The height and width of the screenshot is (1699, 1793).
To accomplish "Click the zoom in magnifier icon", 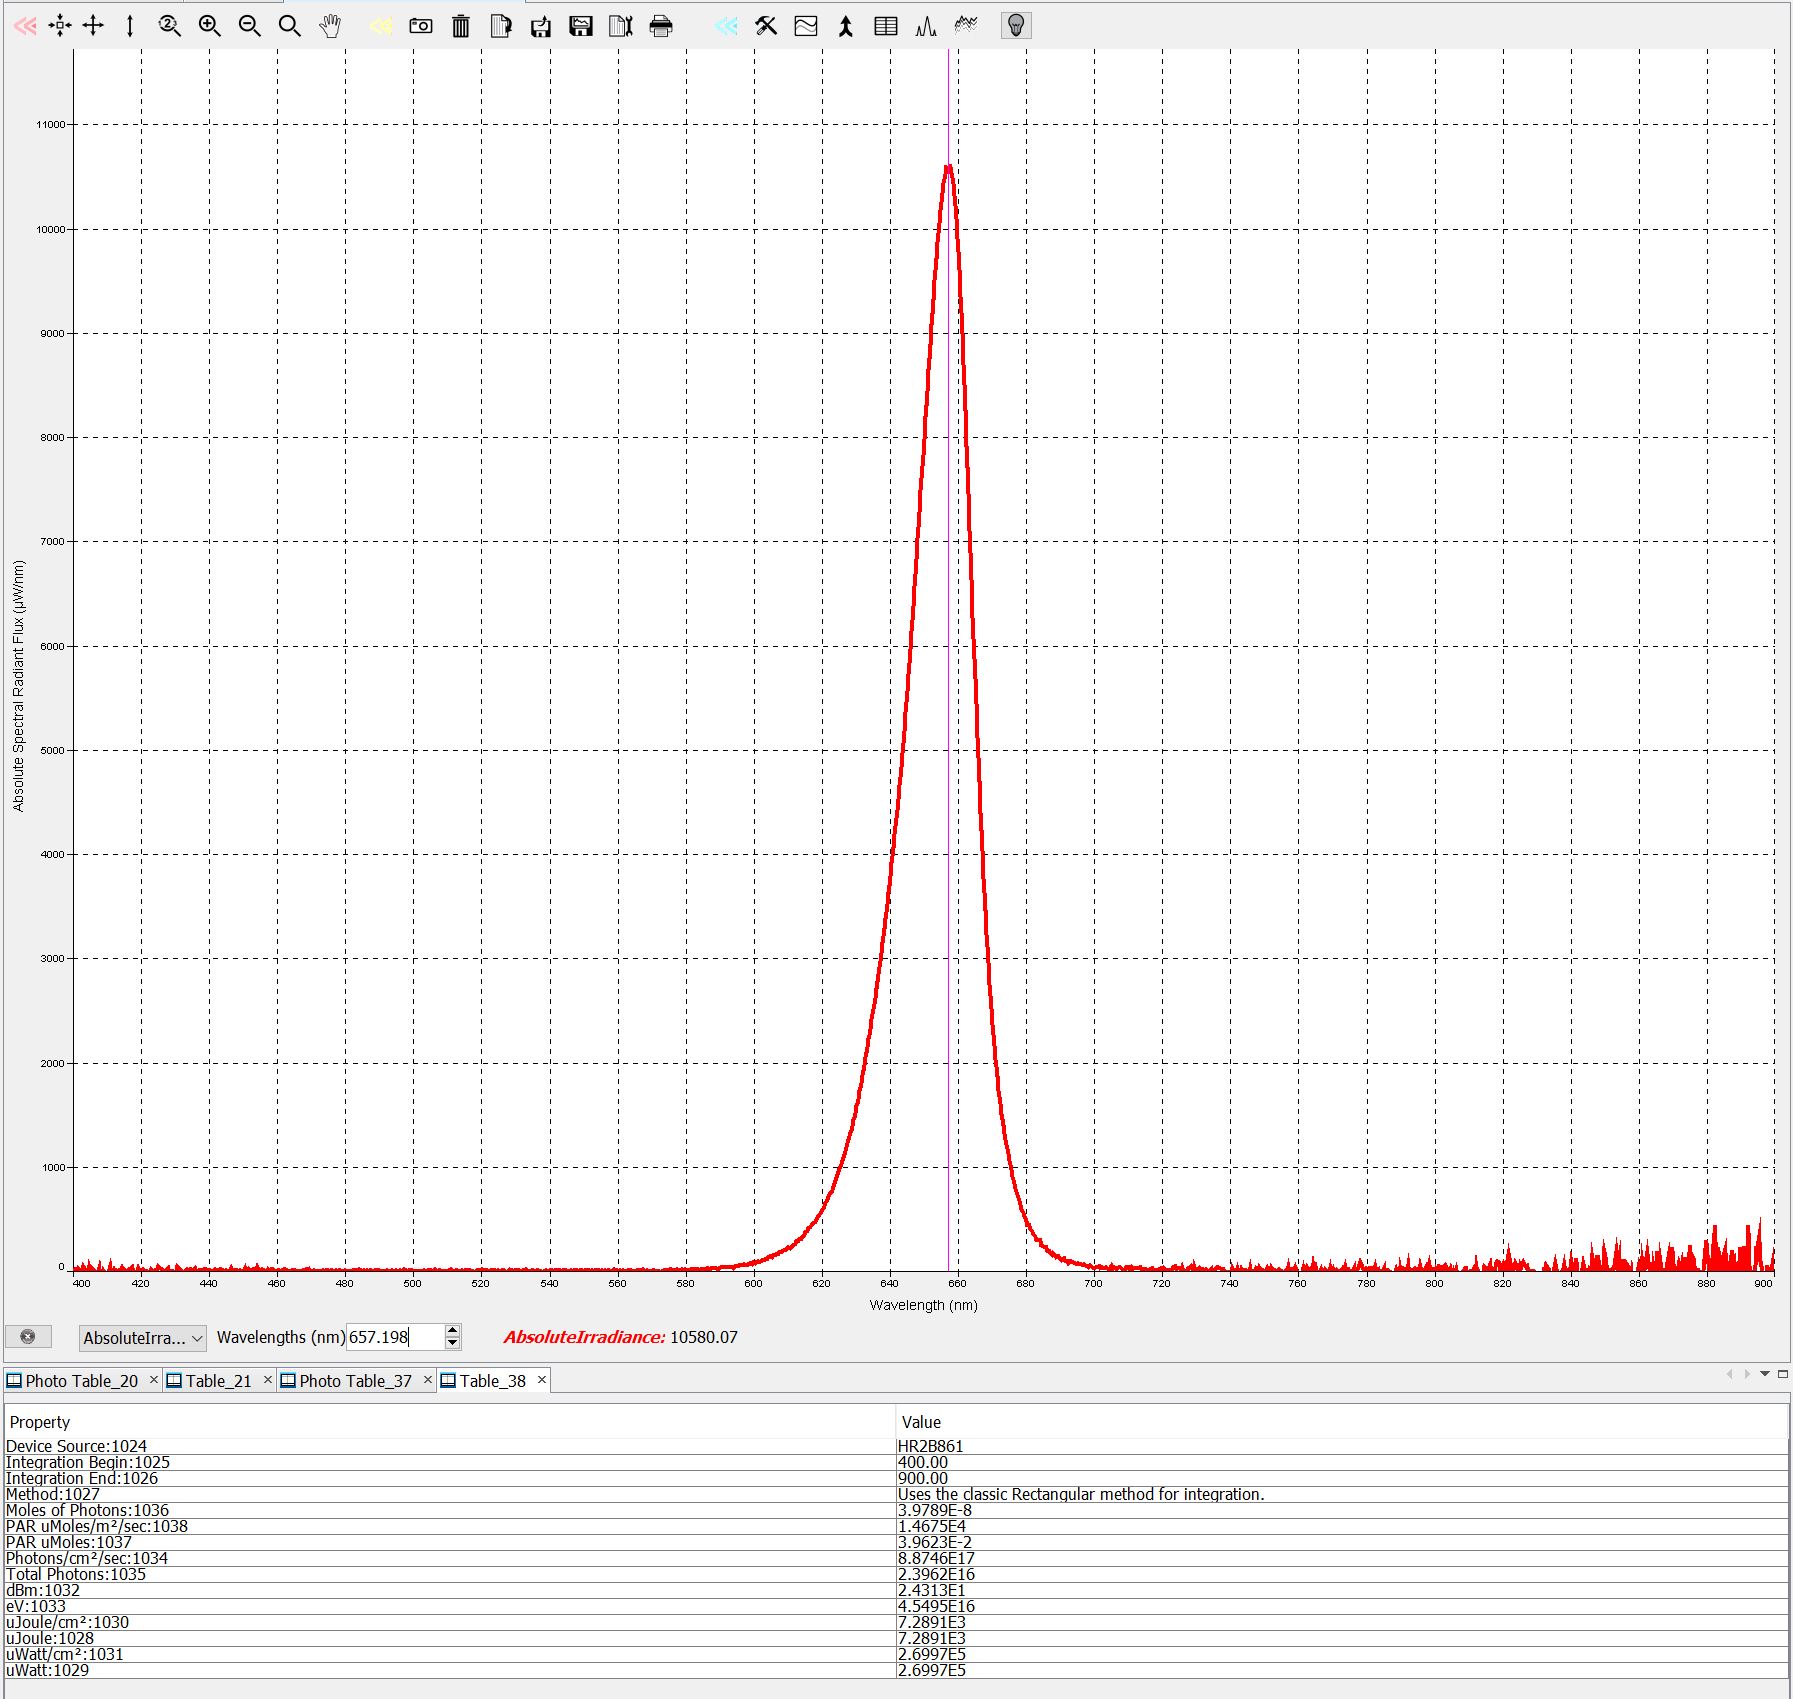I will (209, 26).
